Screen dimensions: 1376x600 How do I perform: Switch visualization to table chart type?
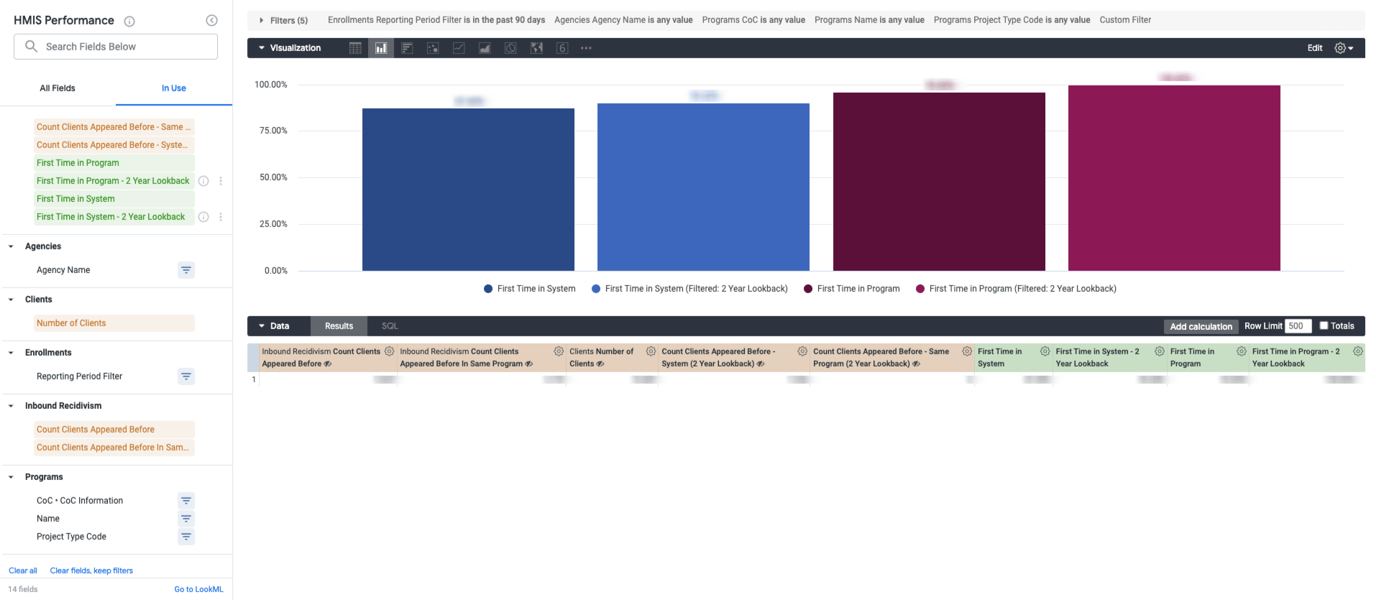pos(356,47)
